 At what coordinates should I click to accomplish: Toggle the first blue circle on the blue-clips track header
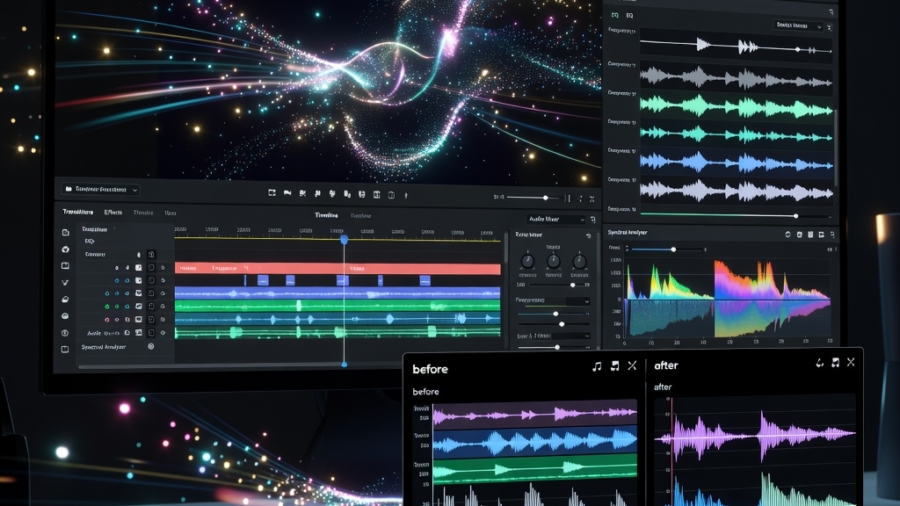[117, 281]
